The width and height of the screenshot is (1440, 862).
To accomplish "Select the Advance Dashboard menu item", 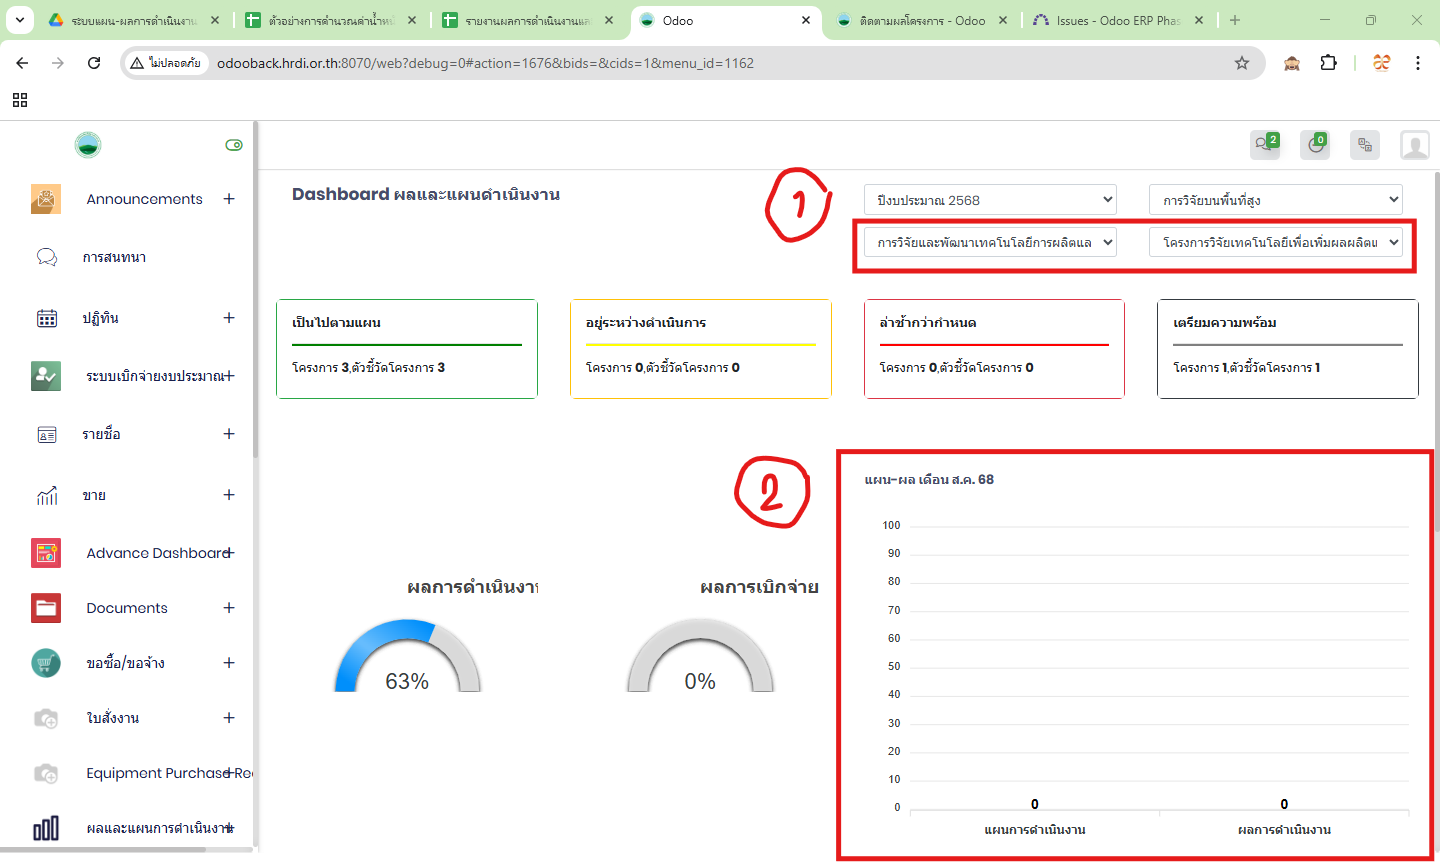I will (x=157, y=553).
